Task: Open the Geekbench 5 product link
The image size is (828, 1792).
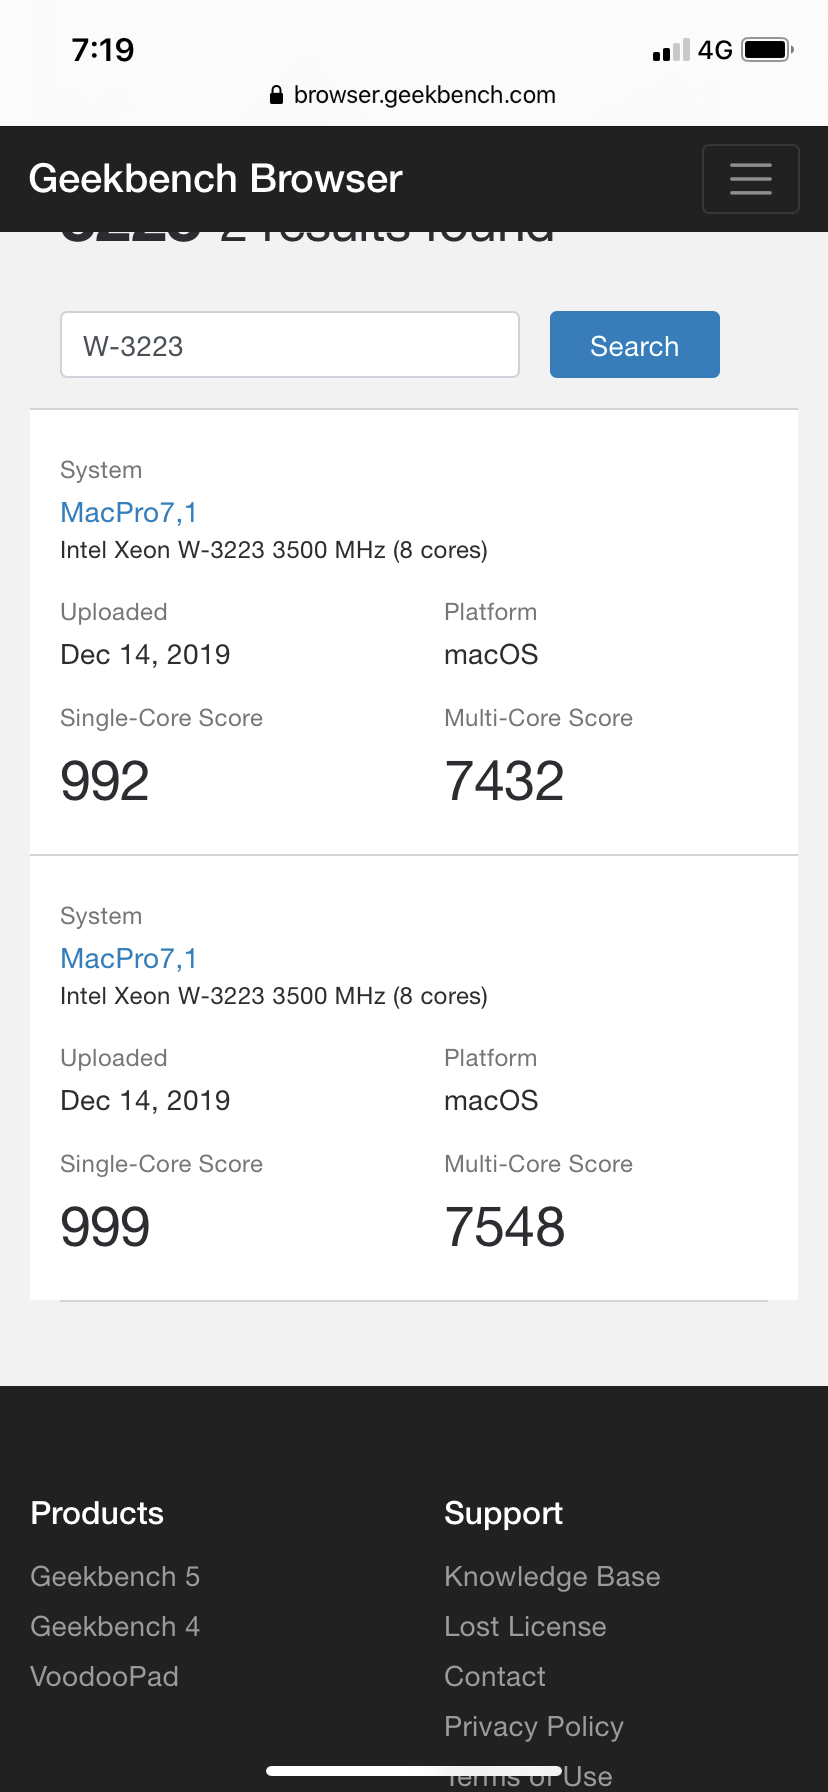Action: 115,1576
